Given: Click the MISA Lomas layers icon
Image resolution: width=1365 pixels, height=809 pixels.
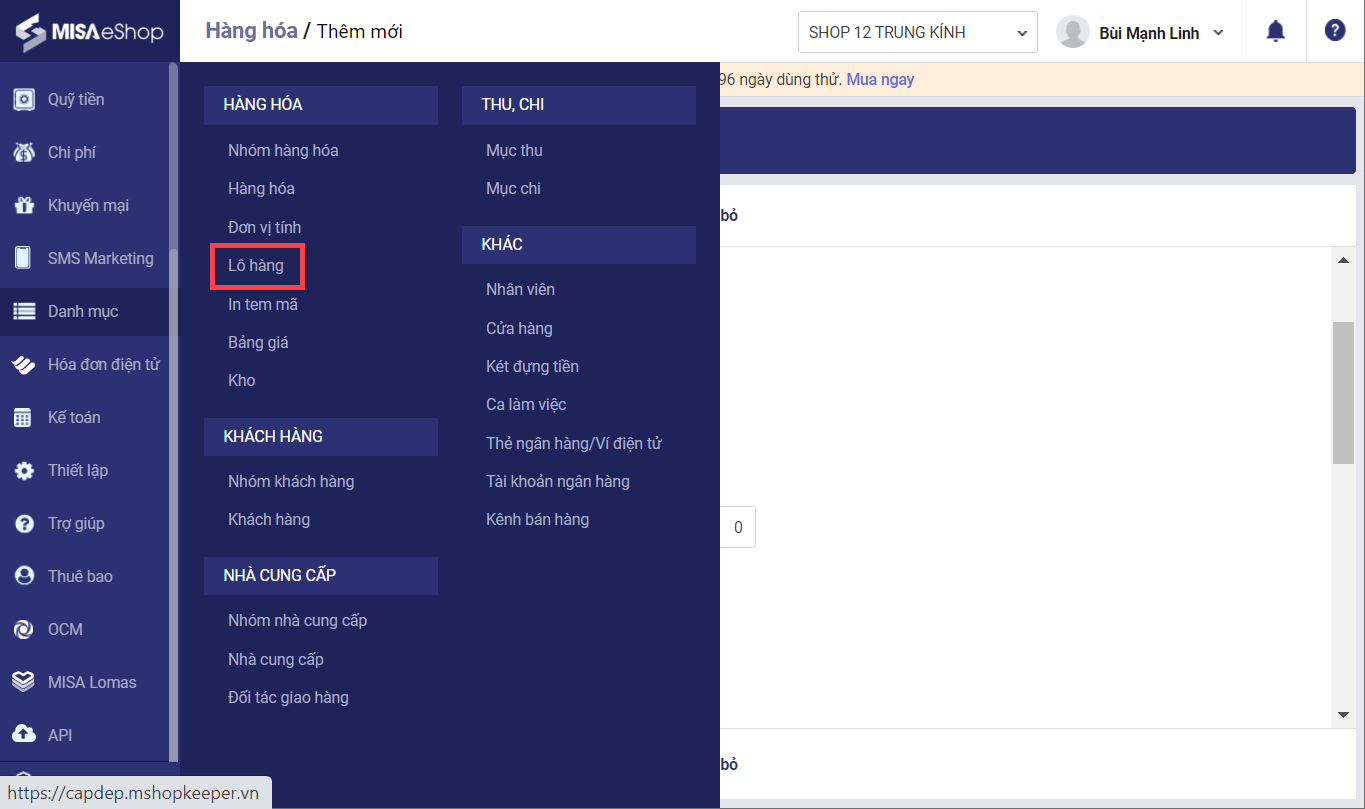Looking at the screenshot, I should coord(23,682).
